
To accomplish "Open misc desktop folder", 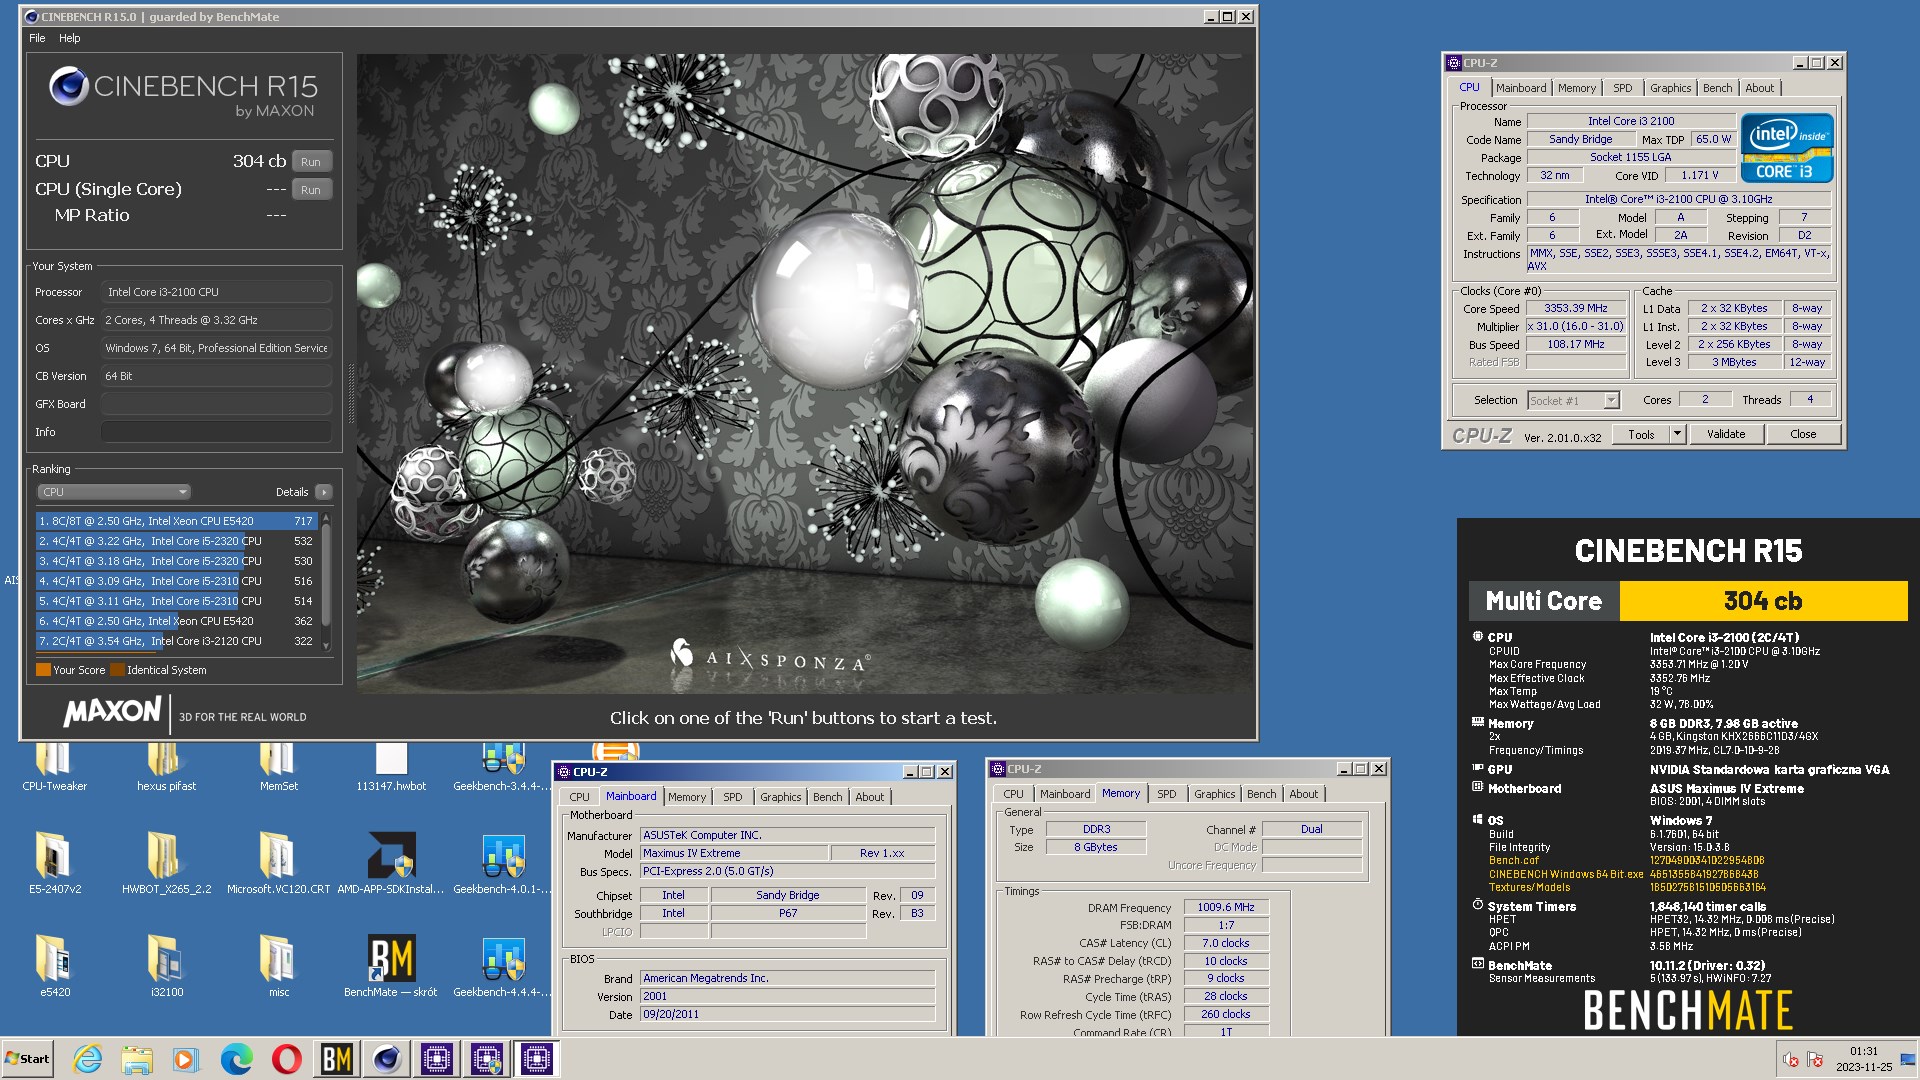I will click(x=278, y=966).
